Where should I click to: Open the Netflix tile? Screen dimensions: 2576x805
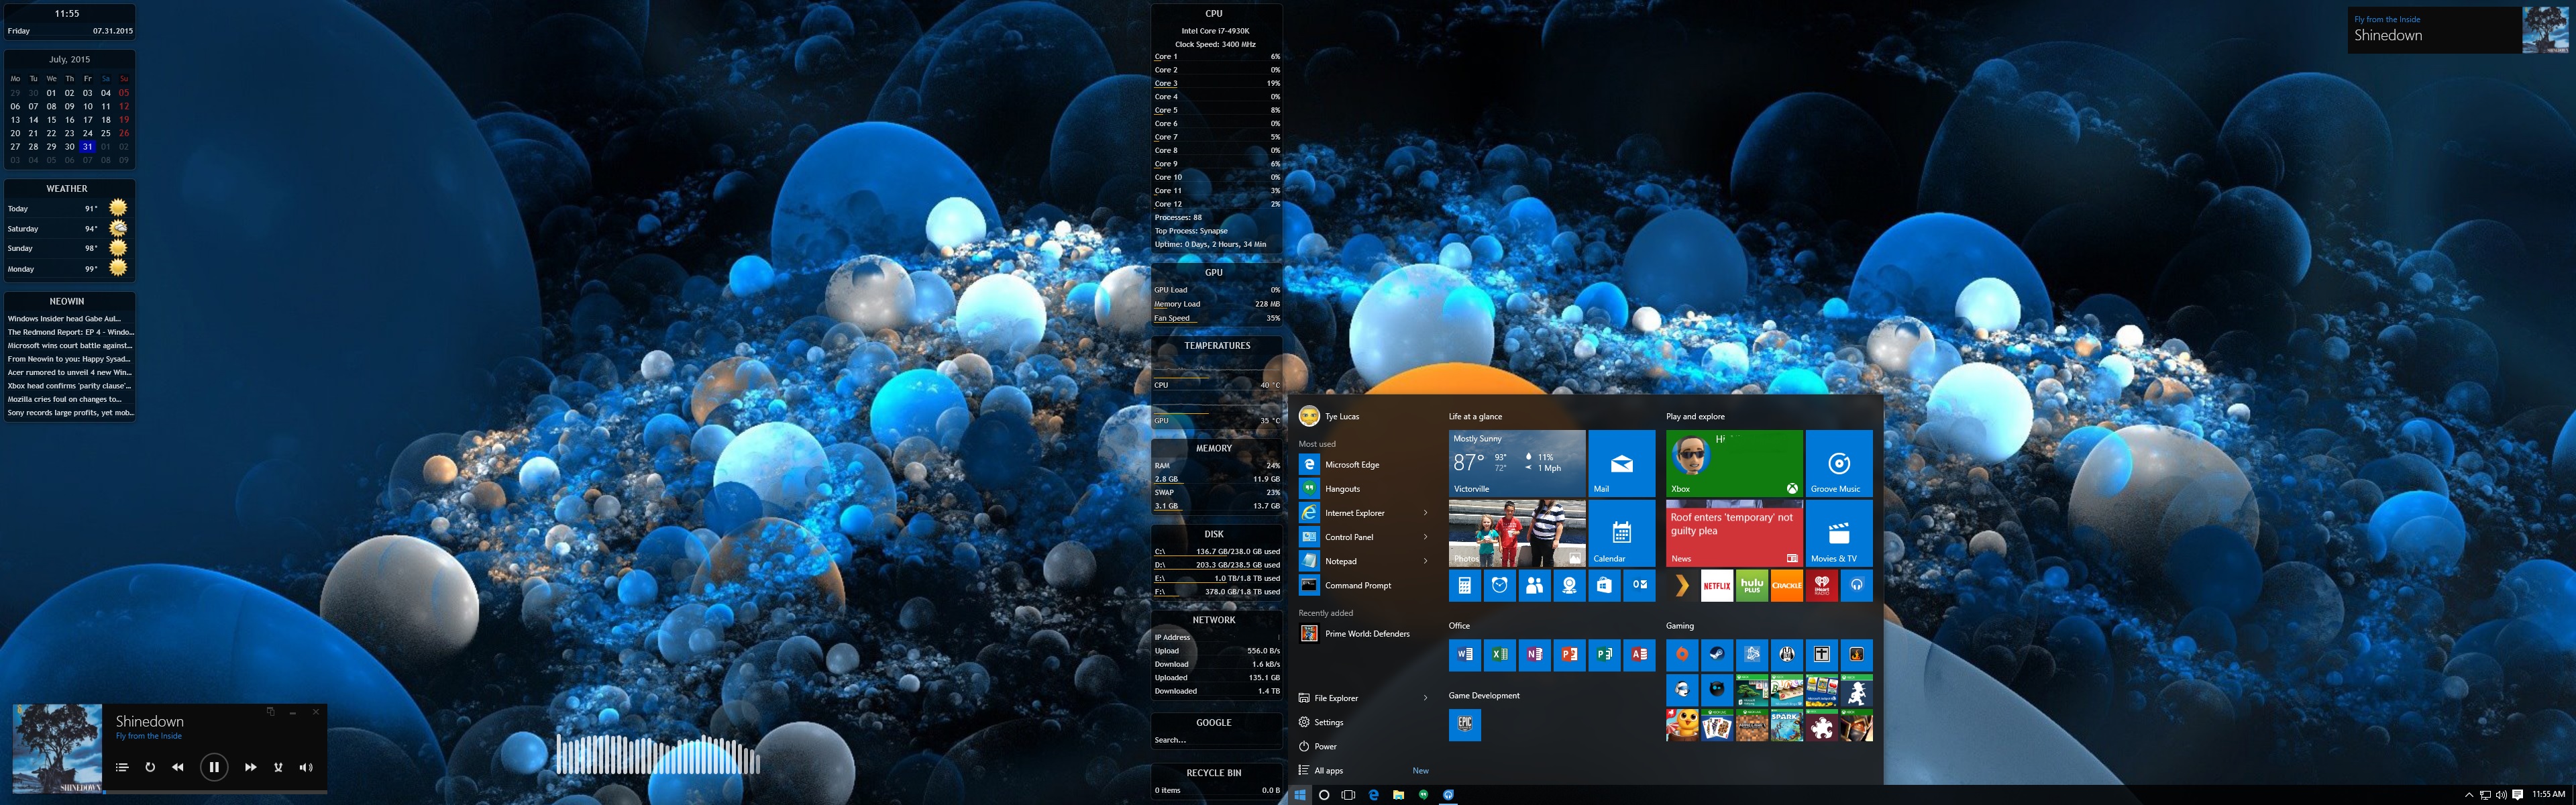pos(1717,586)
